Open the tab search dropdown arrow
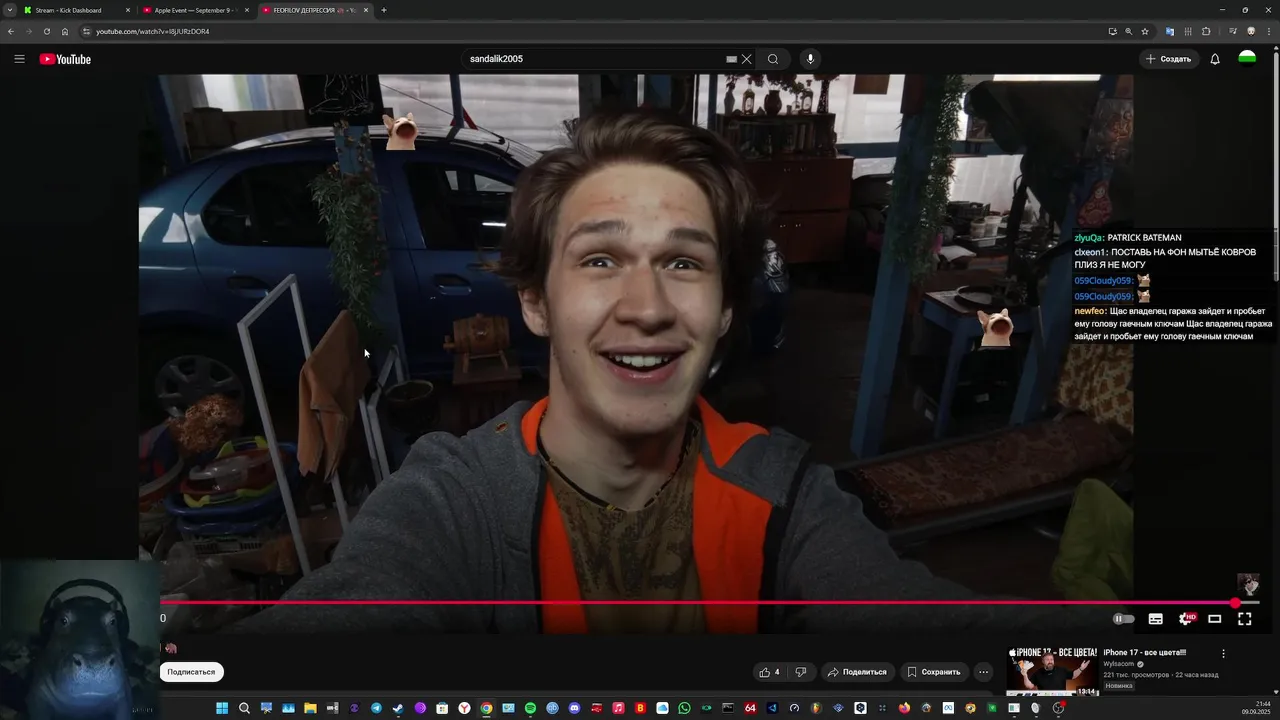 click(9, 10)
